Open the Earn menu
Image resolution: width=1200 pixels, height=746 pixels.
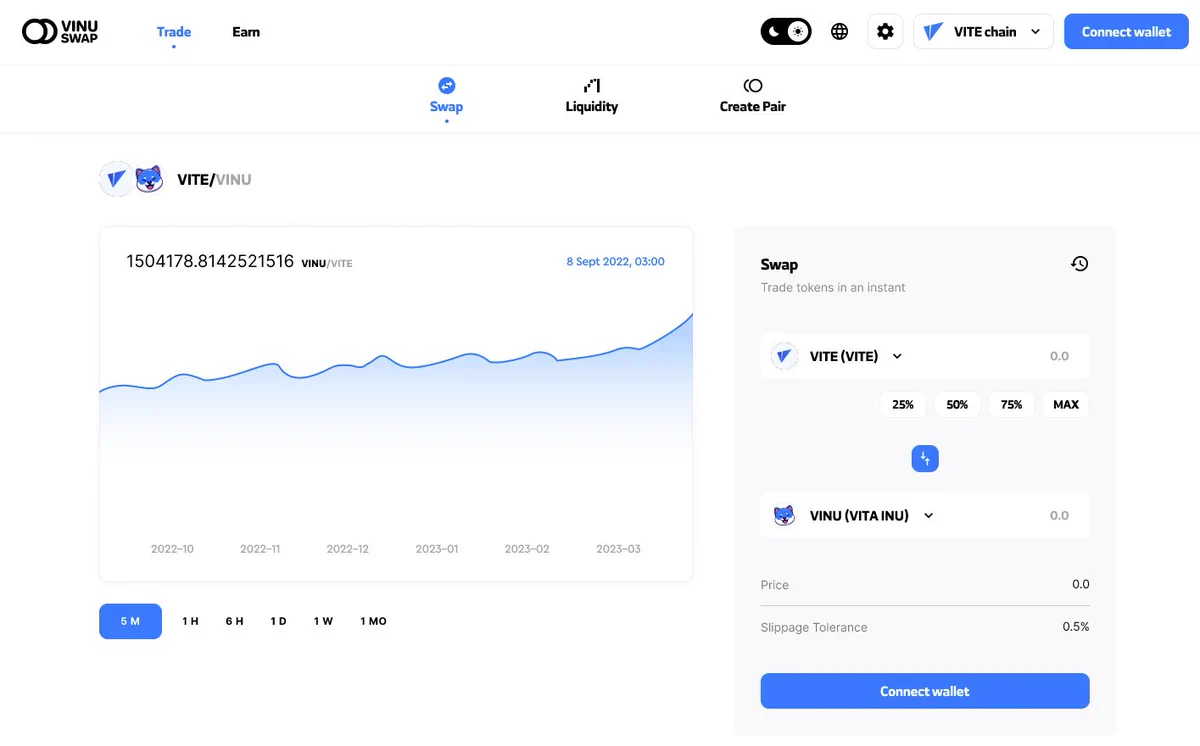pyautogui.click(x=246, y=32)
